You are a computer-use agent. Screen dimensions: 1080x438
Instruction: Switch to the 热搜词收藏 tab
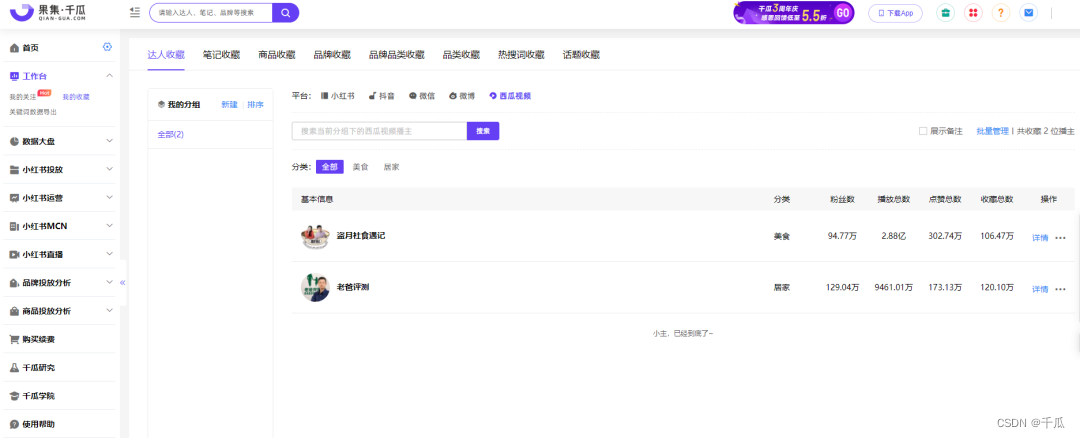click(521, 55)
